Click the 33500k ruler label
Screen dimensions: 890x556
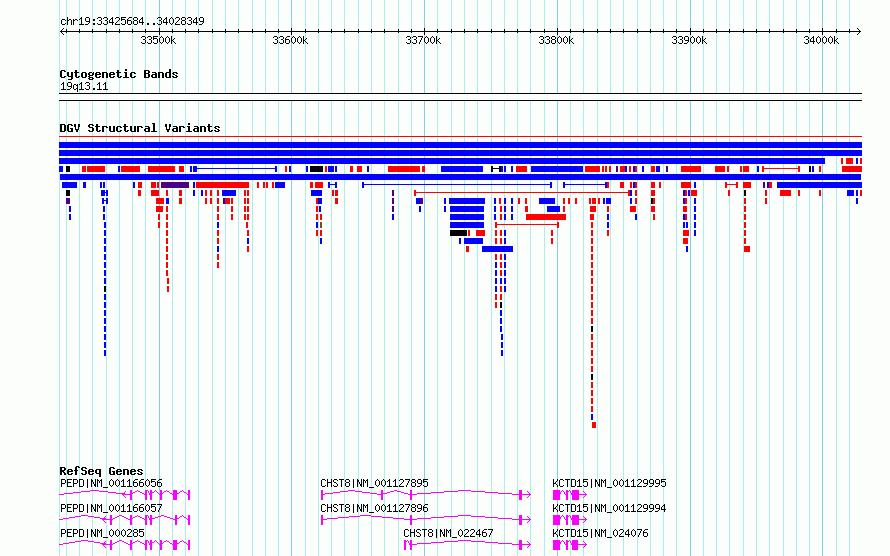[x=158, y=40]
